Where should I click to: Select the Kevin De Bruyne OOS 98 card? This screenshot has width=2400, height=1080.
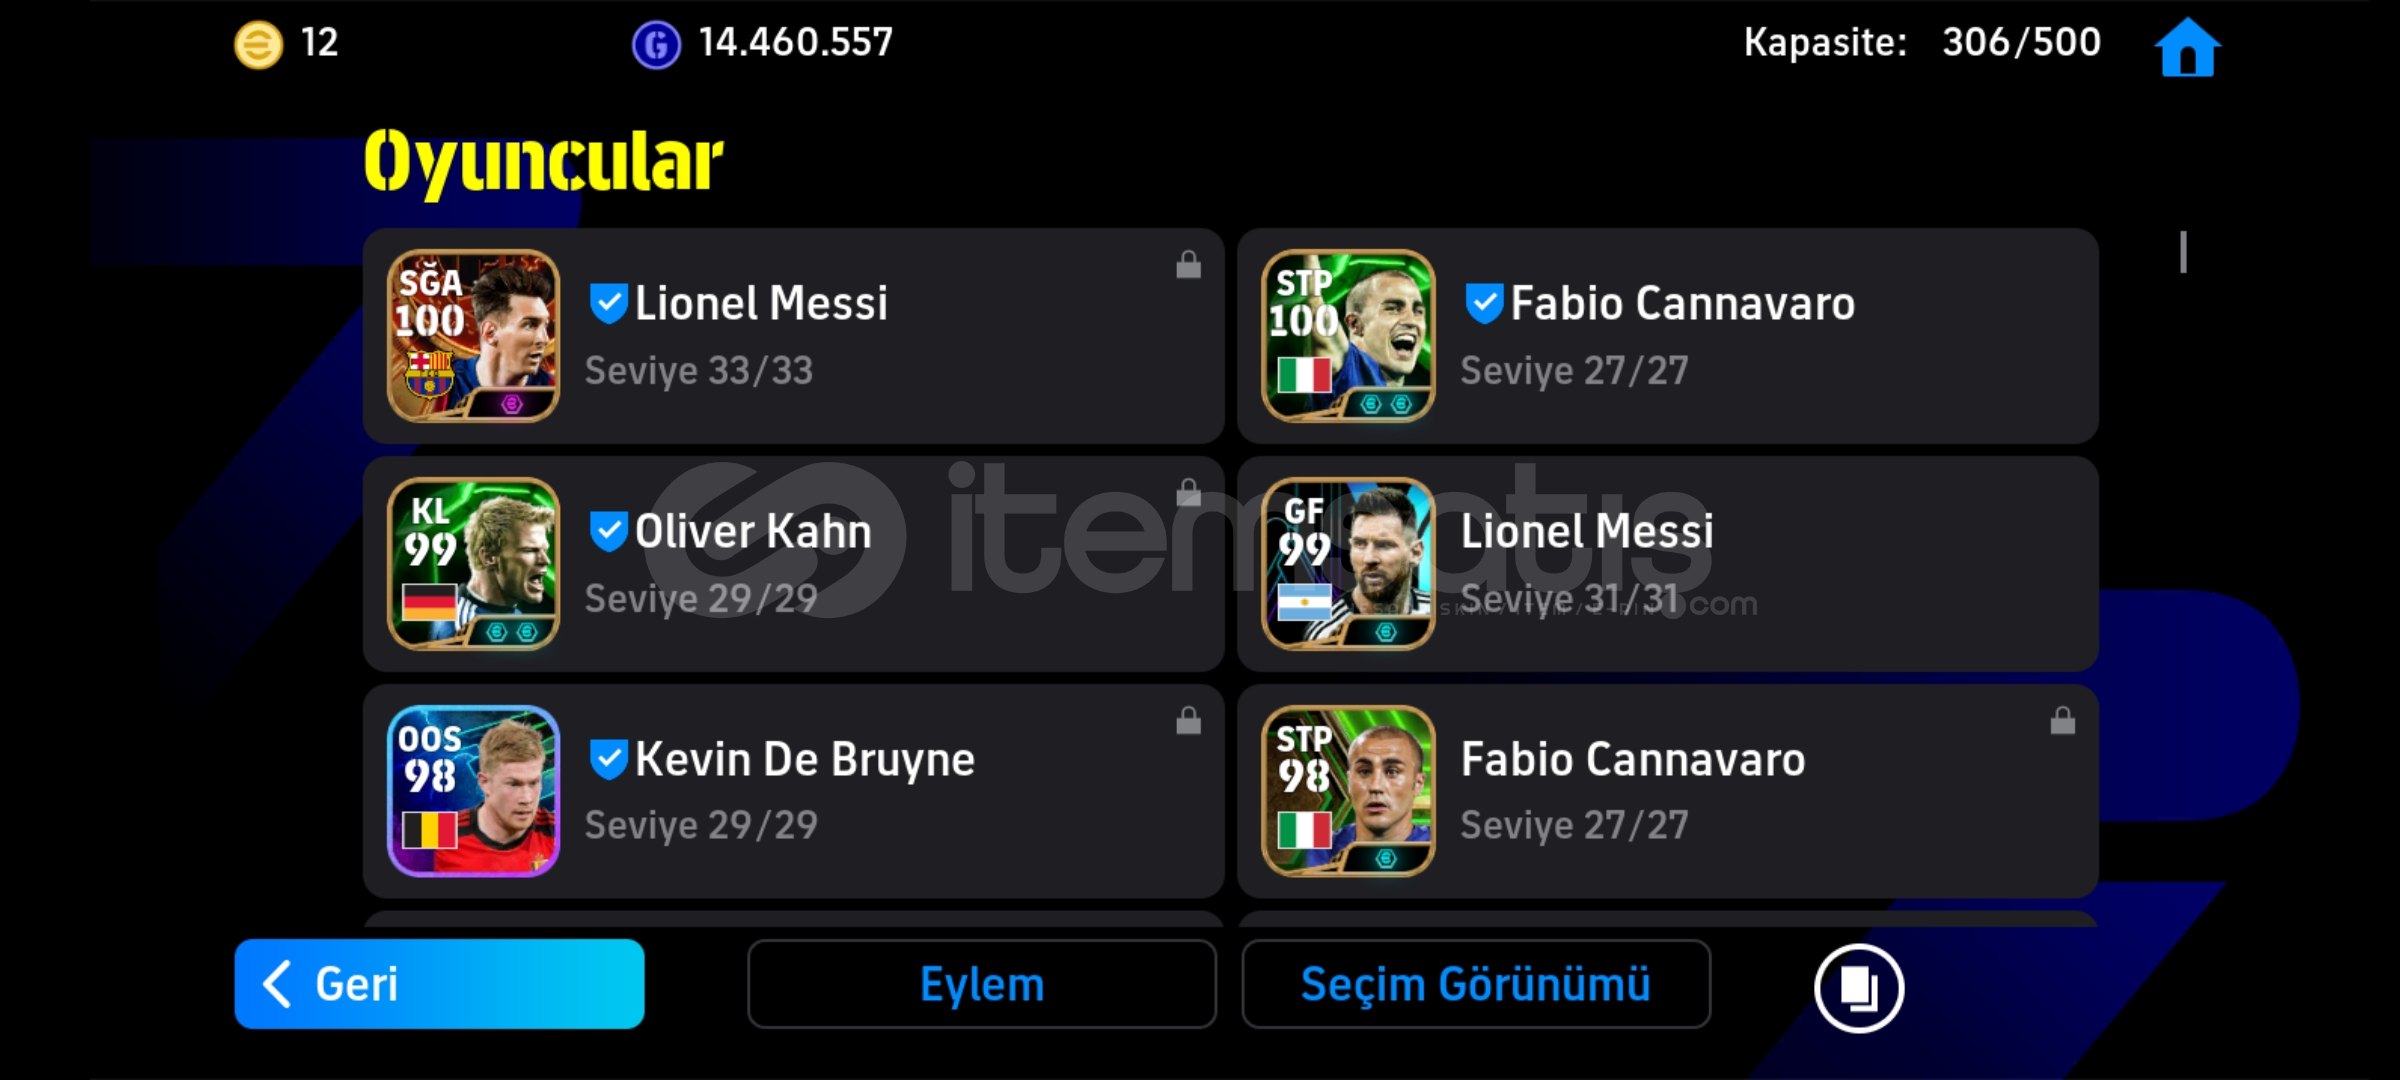coord(473,792)
